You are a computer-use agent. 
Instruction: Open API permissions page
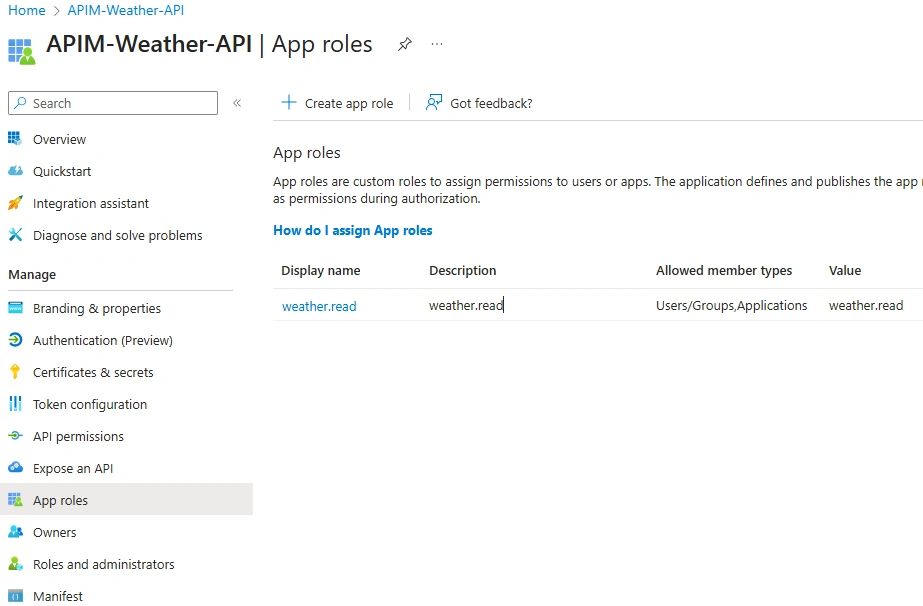(x=78, y=436)
